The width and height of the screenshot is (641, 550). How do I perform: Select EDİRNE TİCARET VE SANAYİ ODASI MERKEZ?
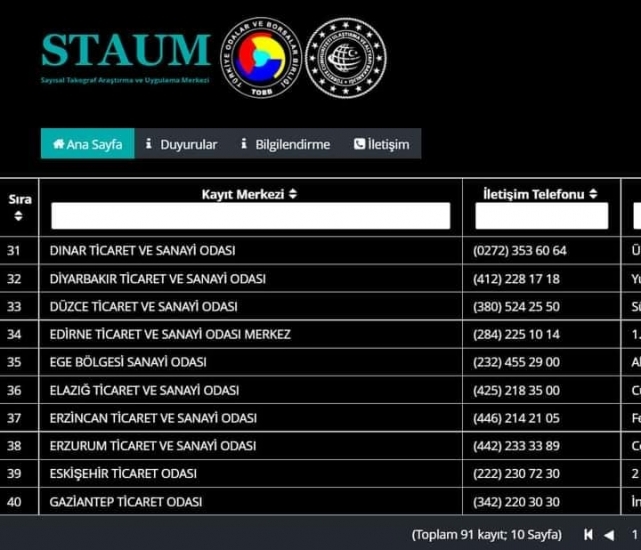pos(170,334)
